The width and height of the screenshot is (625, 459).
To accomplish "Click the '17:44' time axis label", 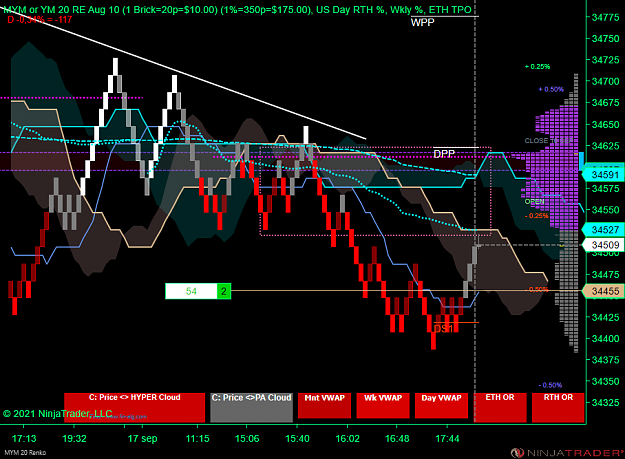I will (x=447, y=439).
